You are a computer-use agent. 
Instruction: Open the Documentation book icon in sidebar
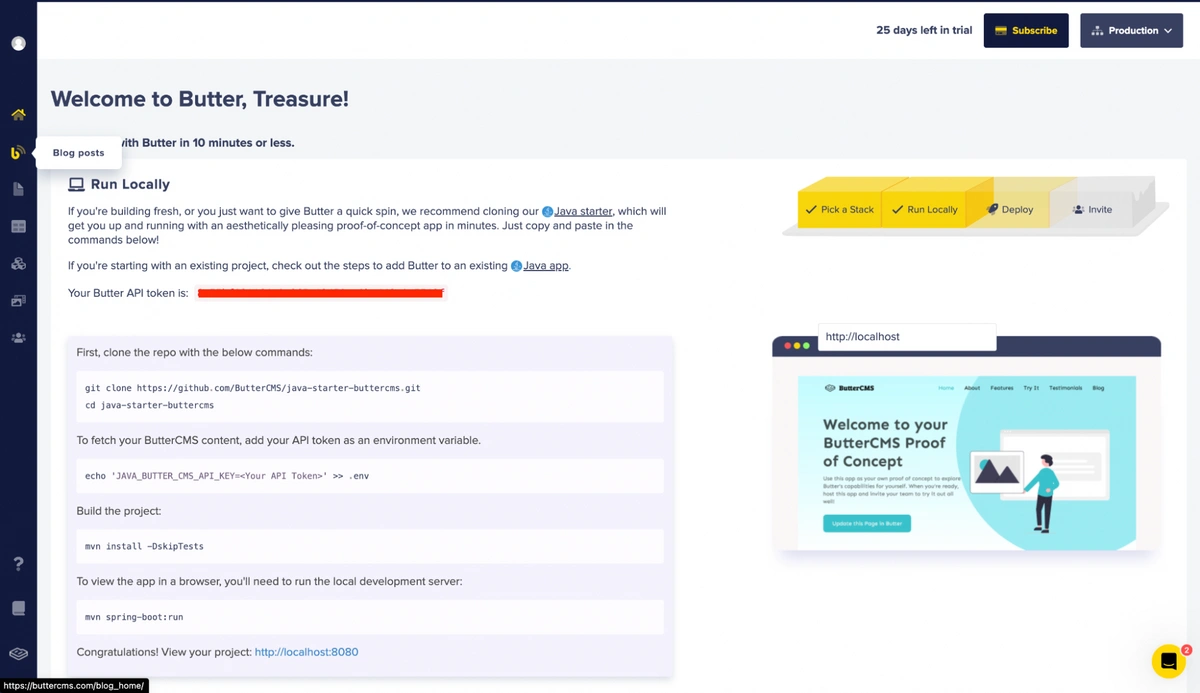click(x=18, y=608)
